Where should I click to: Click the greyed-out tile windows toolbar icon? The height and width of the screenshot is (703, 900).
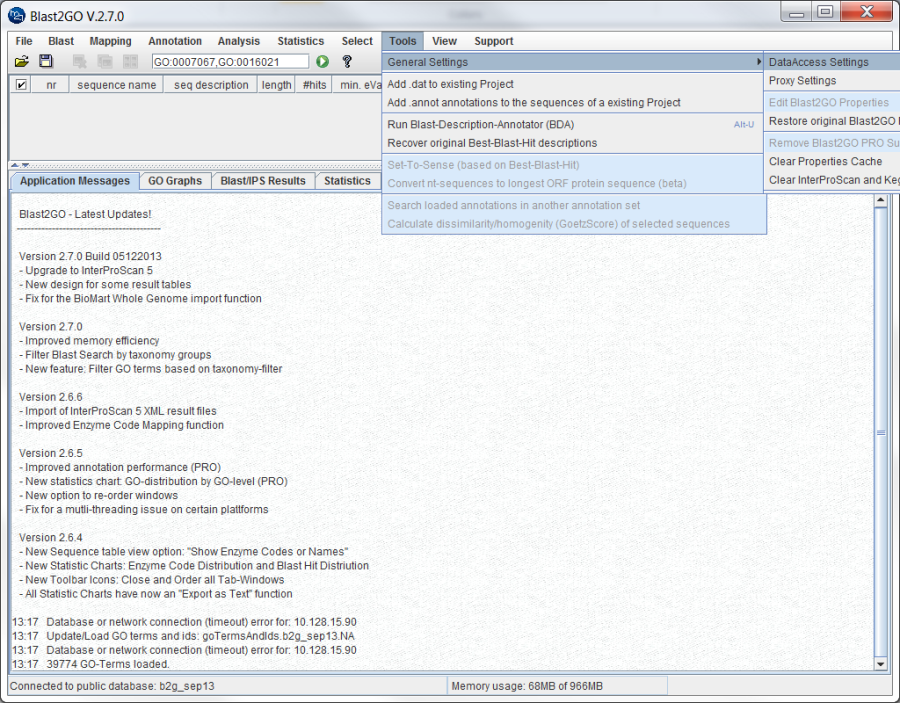(x=130, y=61)
